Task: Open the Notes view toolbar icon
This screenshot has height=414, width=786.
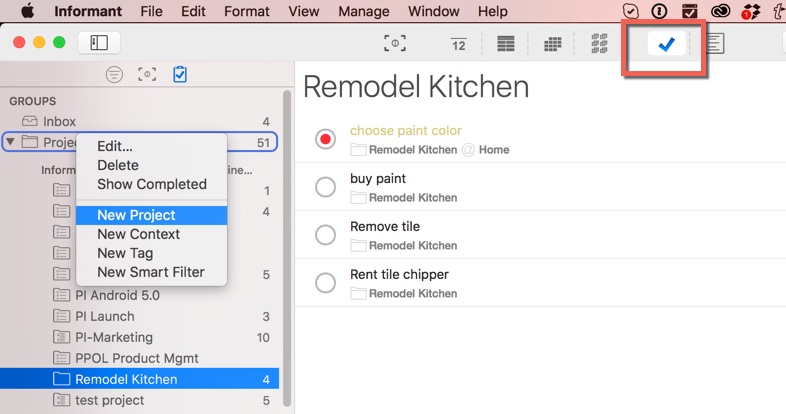Action: pyautogui.click(x=714, y=44)
